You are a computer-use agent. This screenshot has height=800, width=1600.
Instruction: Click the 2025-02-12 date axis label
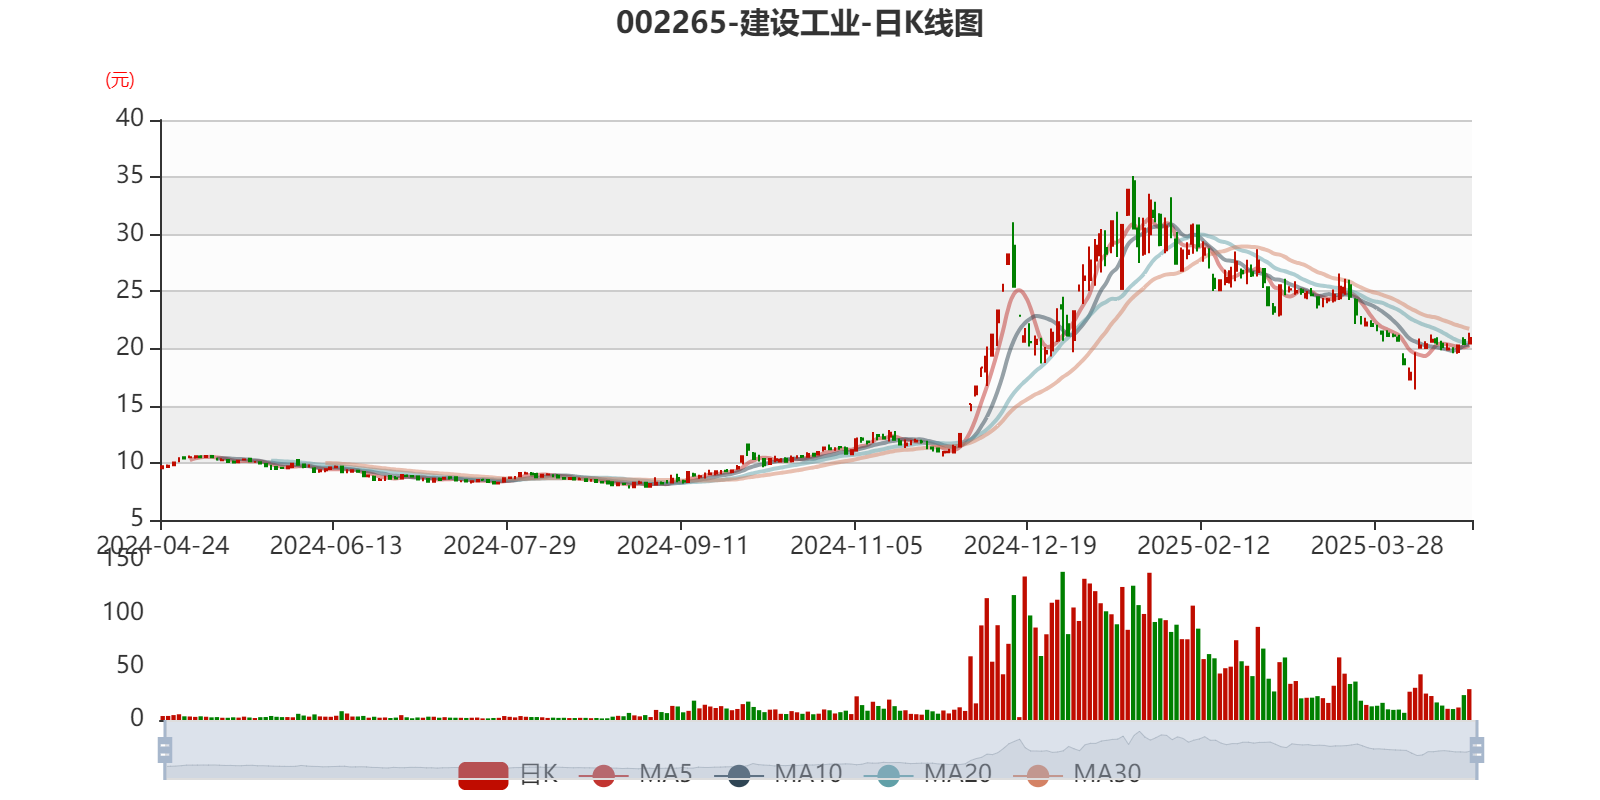pyautogui.click(x=1204, y=546)
